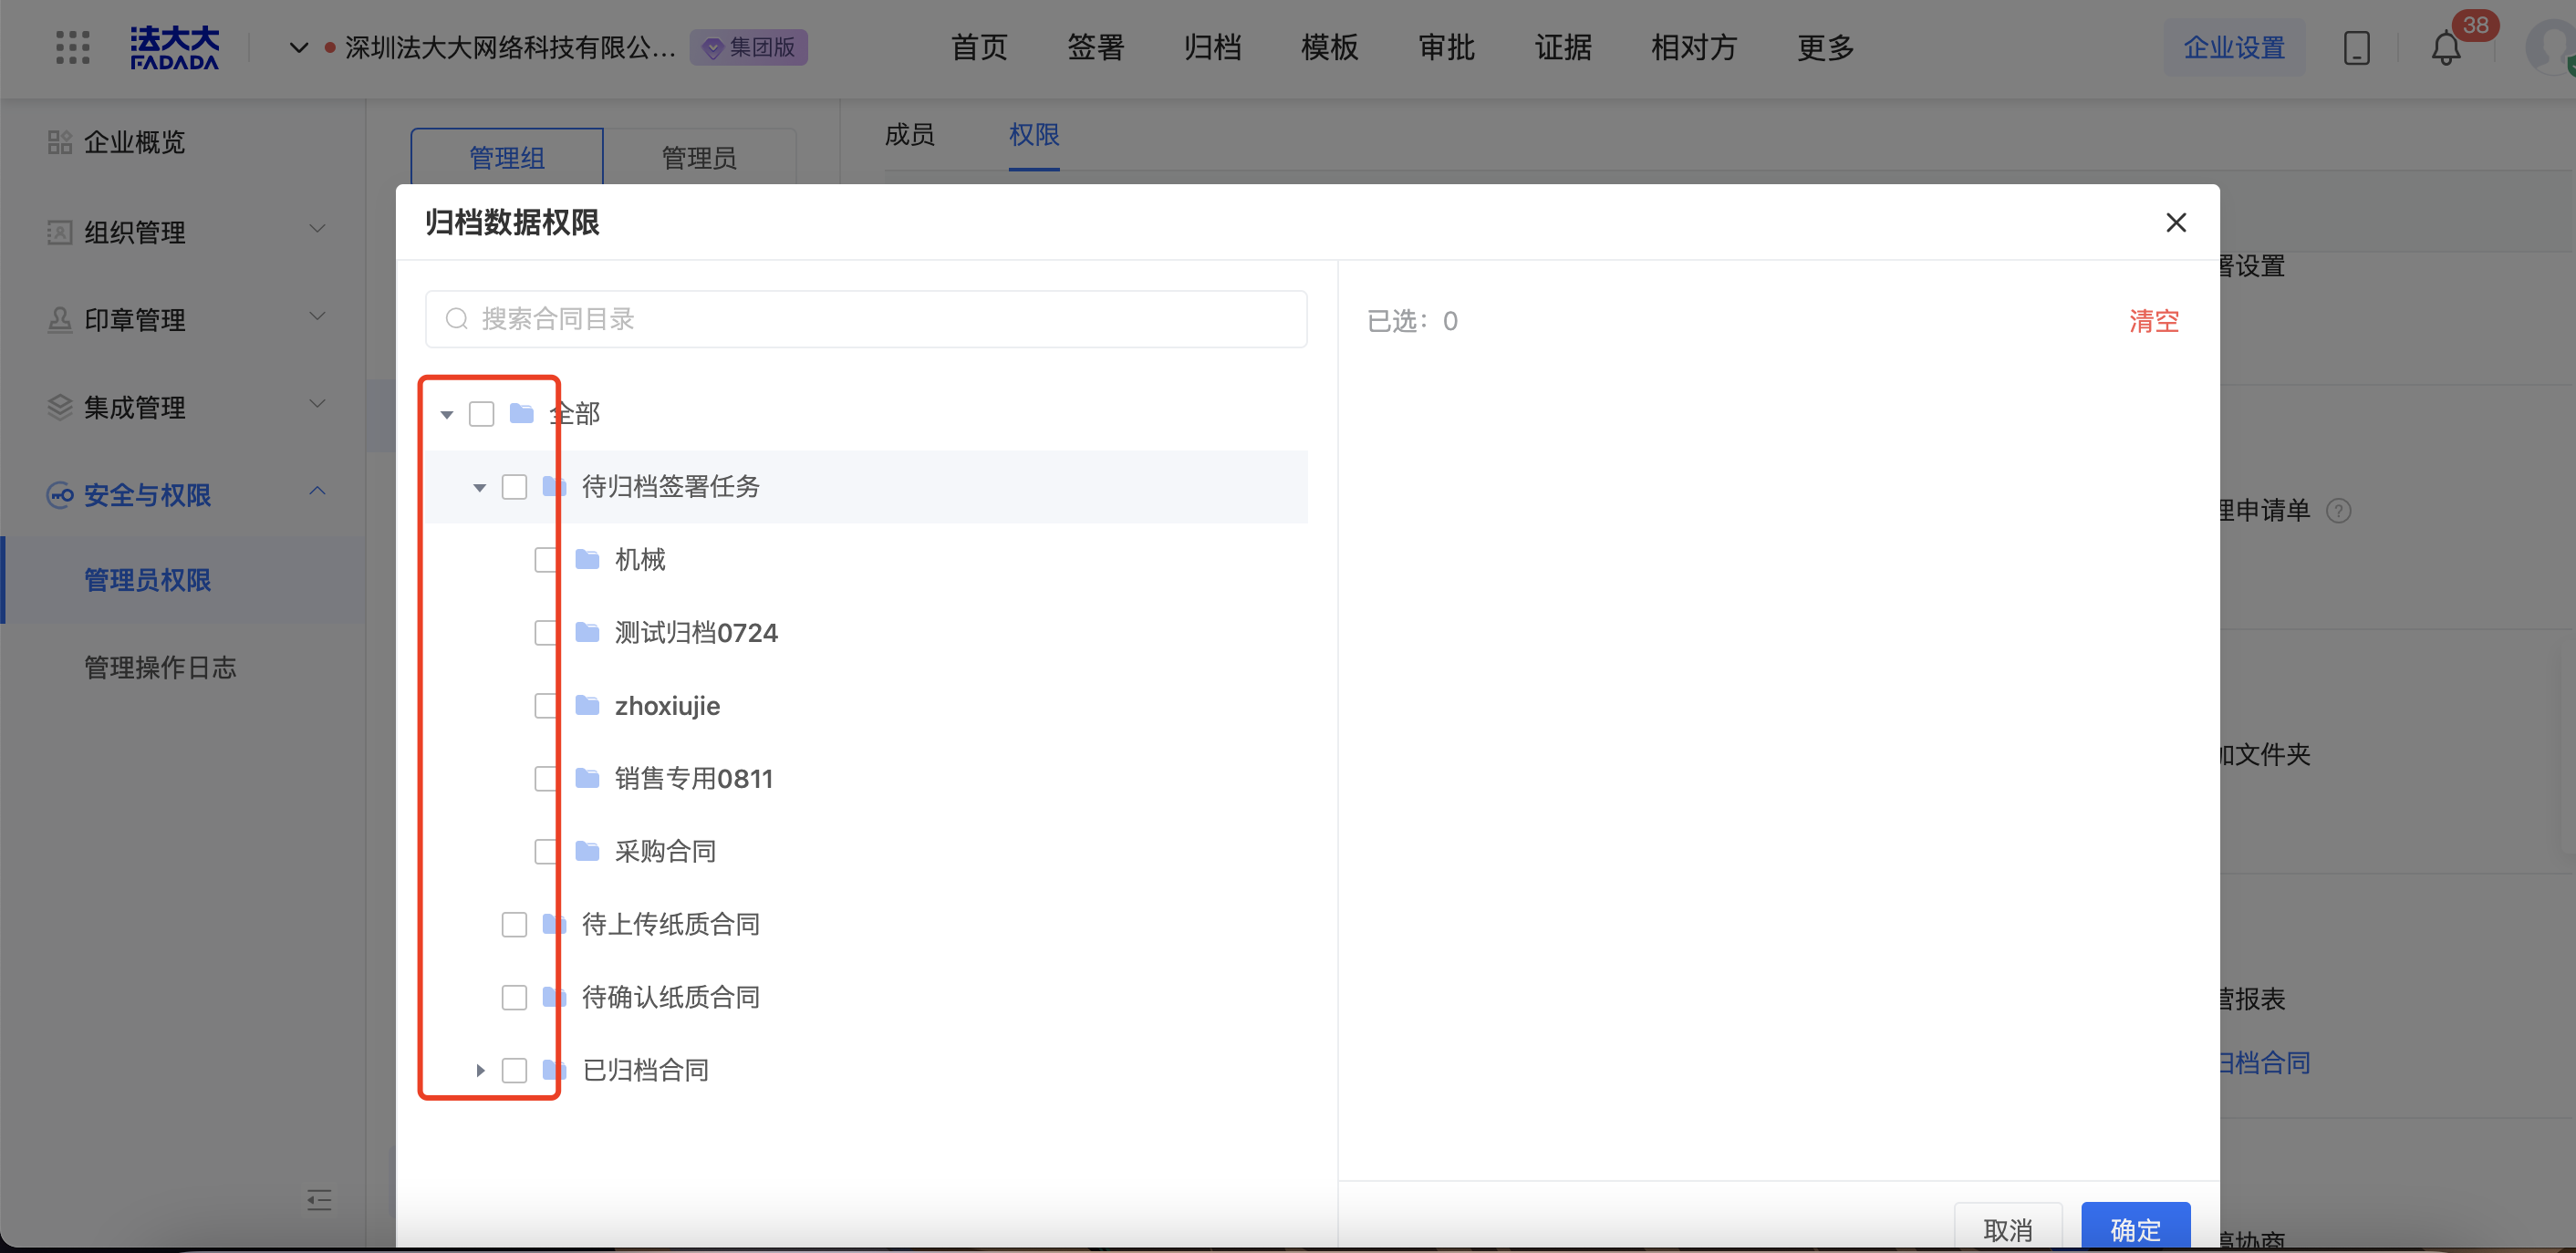This screenshot has width=2576, height=1253.
Task: Click the folder icon next to 全部
Action: point(522,413)
